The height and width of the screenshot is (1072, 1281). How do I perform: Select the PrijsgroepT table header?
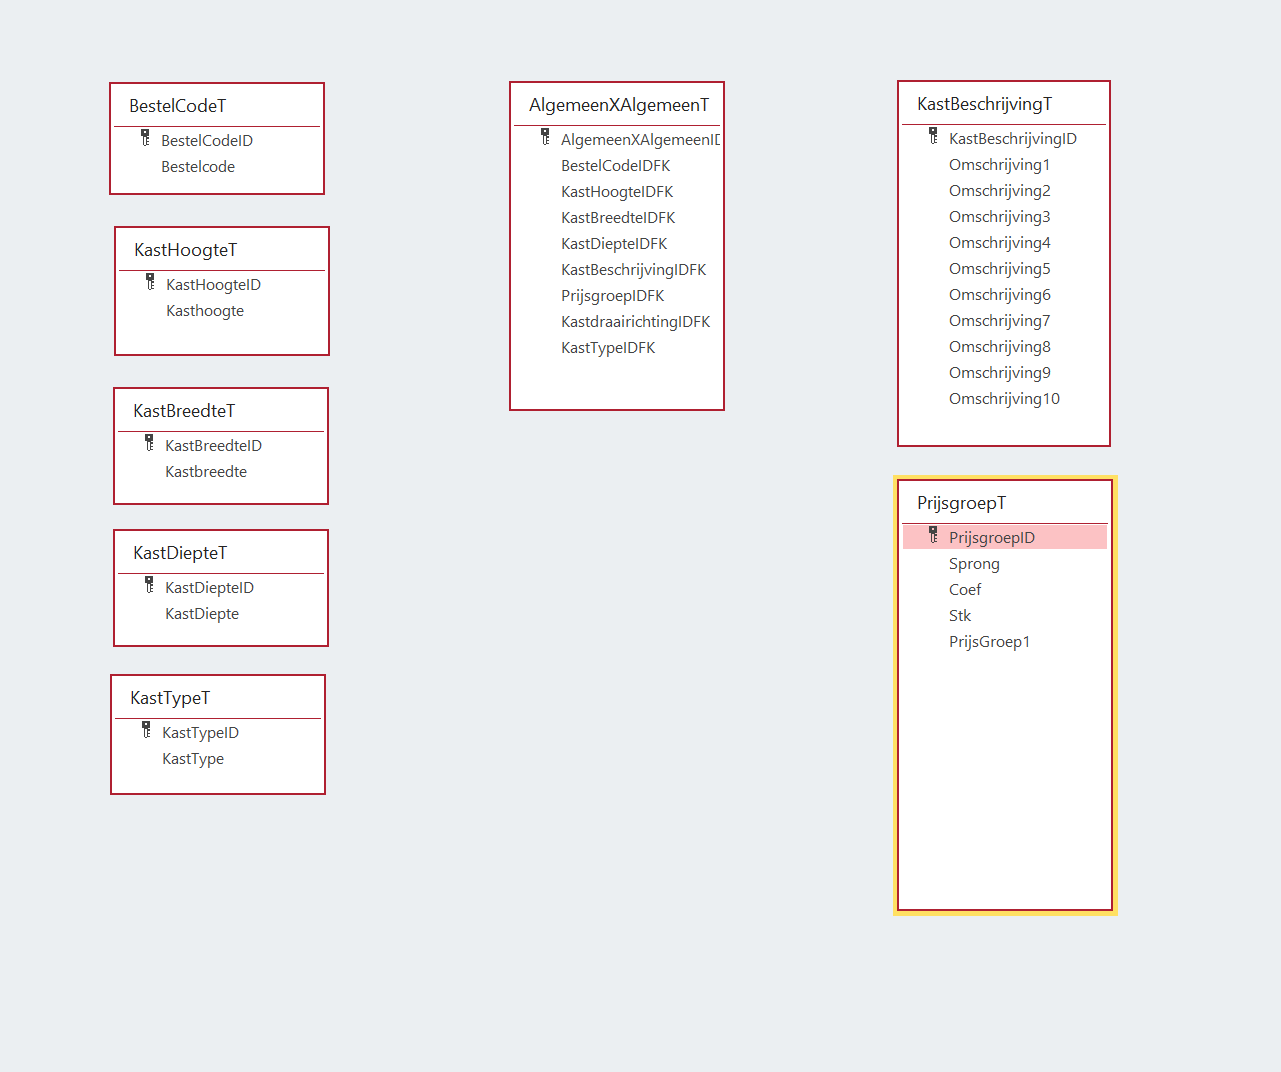[961, 503]
